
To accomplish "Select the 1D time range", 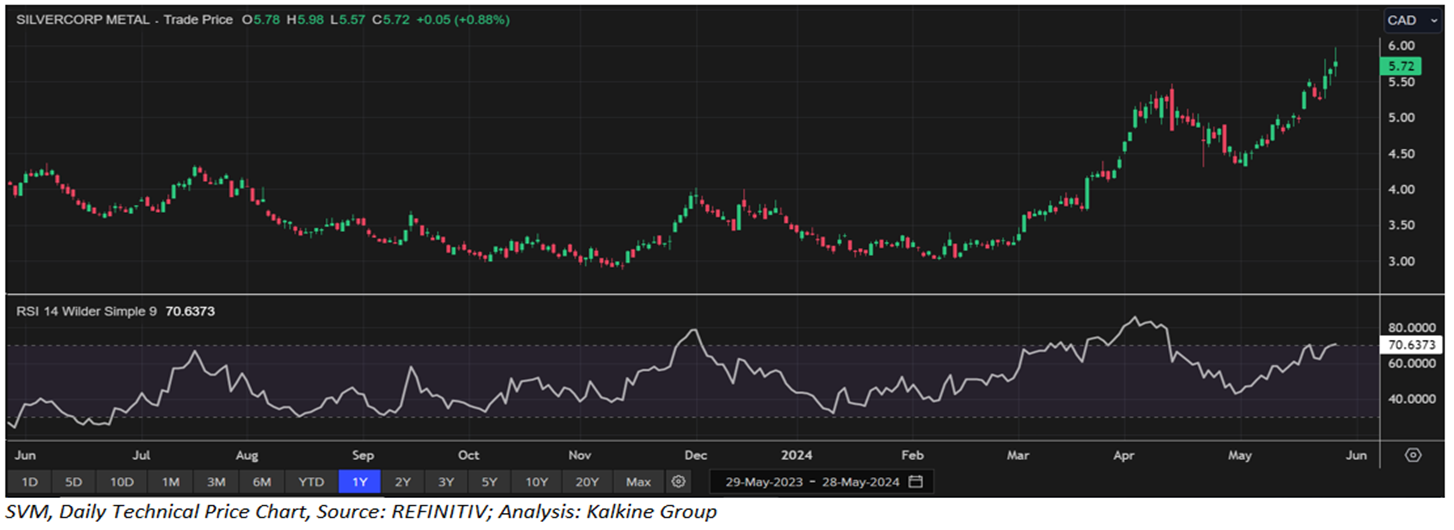I will (30, 482).
